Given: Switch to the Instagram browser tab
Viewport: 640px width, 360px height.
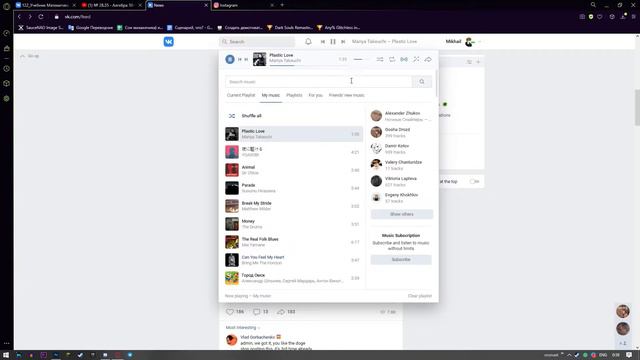Looking at the screenshot, I should (243, 5).
